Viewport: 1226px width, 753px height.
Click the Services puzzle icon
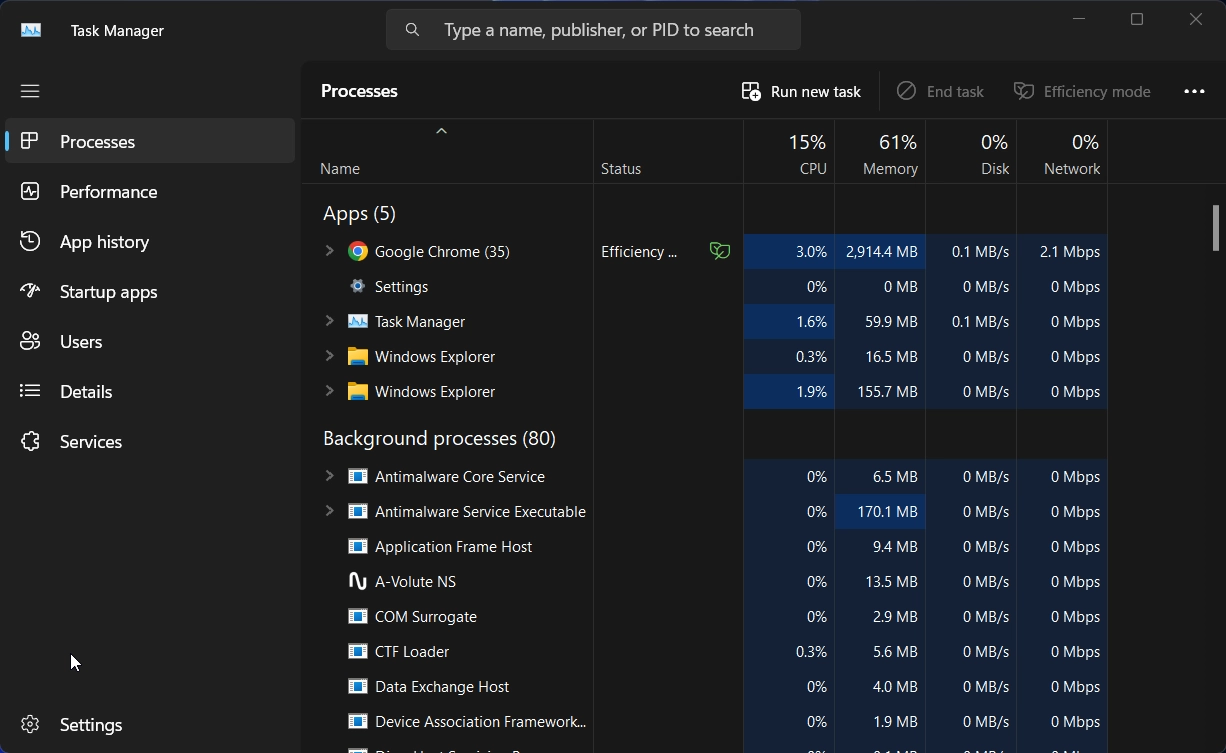[30, 441]
